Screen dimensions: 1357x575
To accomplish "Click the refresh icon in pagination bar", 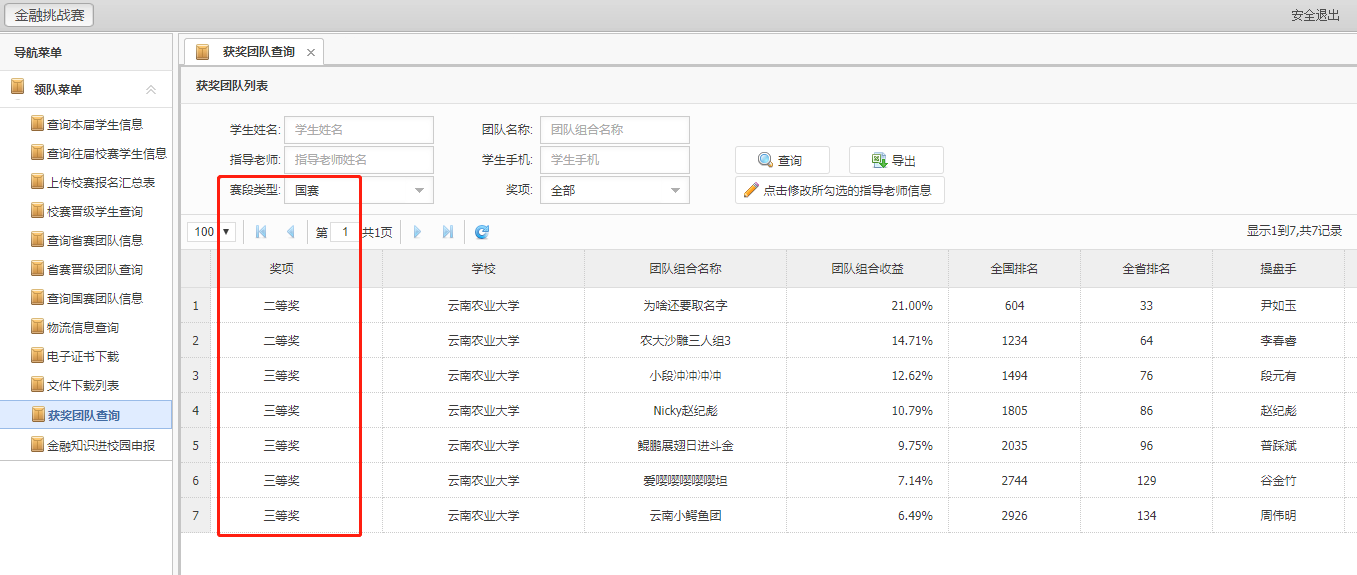I will point(482,232).
